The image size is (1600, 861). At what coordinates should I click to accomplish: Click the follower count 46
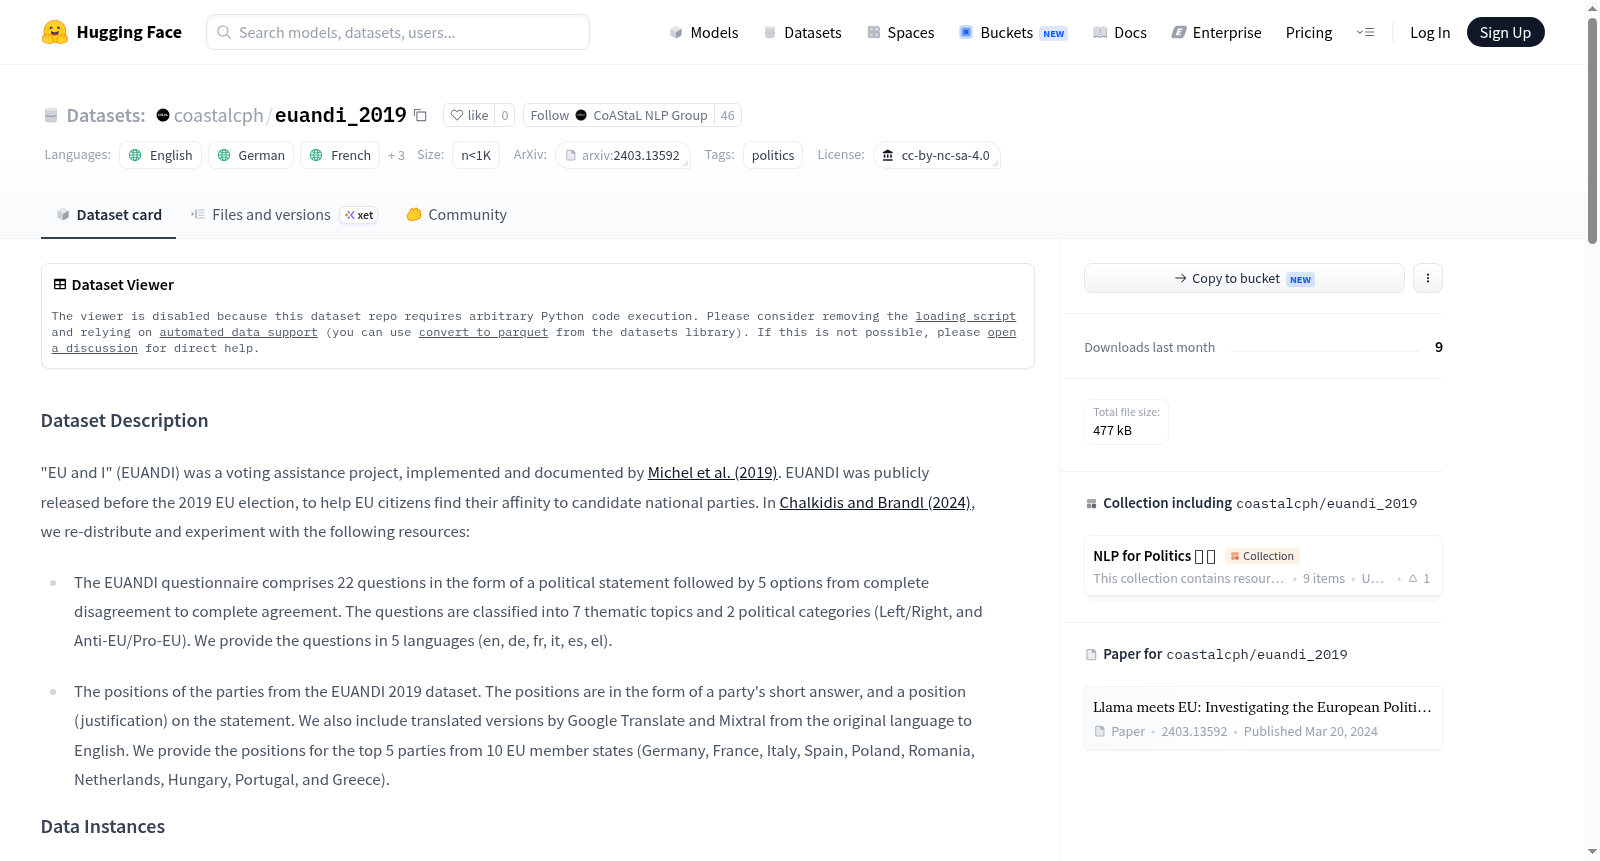pyautogui.click(x=728, y=115)
